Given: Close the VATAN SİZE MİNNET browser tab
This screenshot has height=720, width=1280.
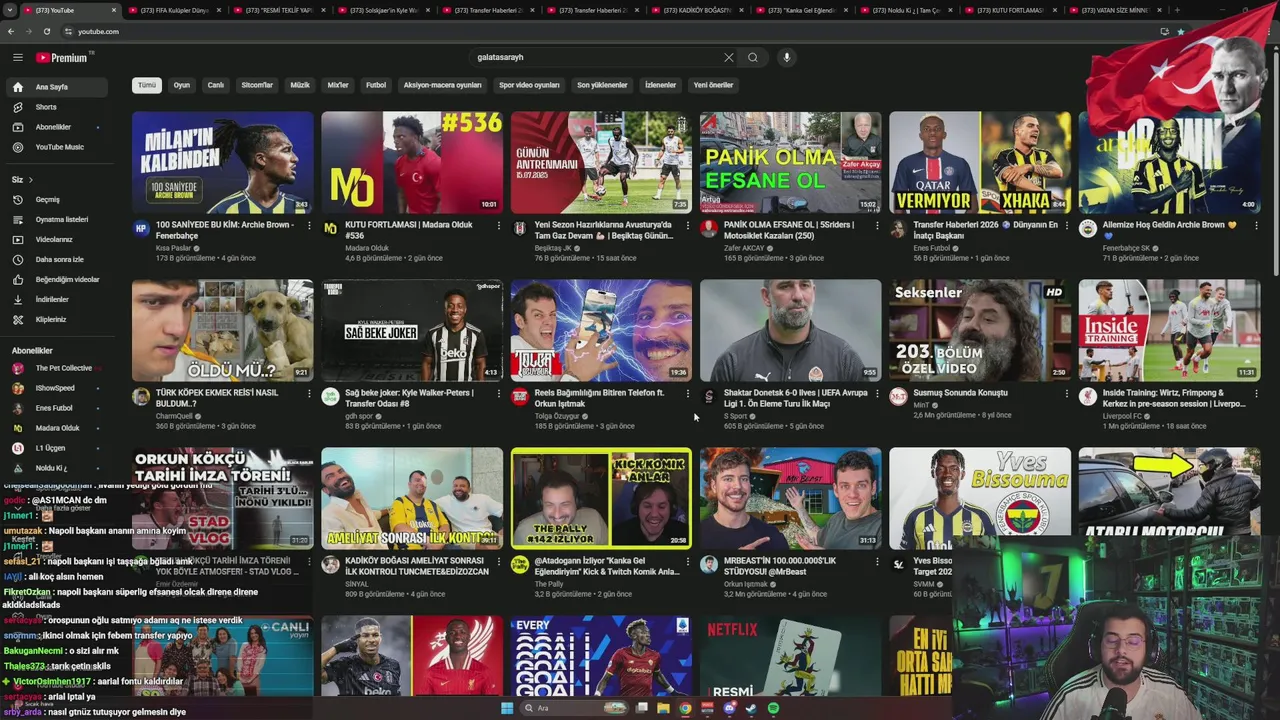Looking at the screenshot, I should [x=1159, y=10].
